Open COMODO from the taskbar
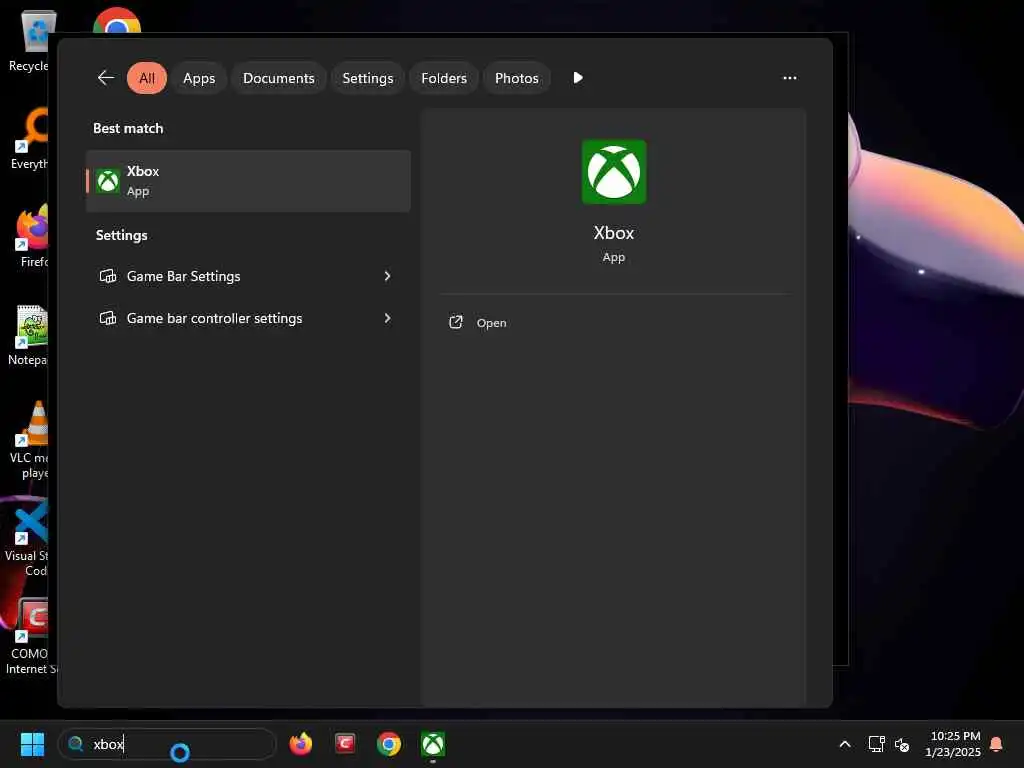1024x768 pixels. coord(345,744)
